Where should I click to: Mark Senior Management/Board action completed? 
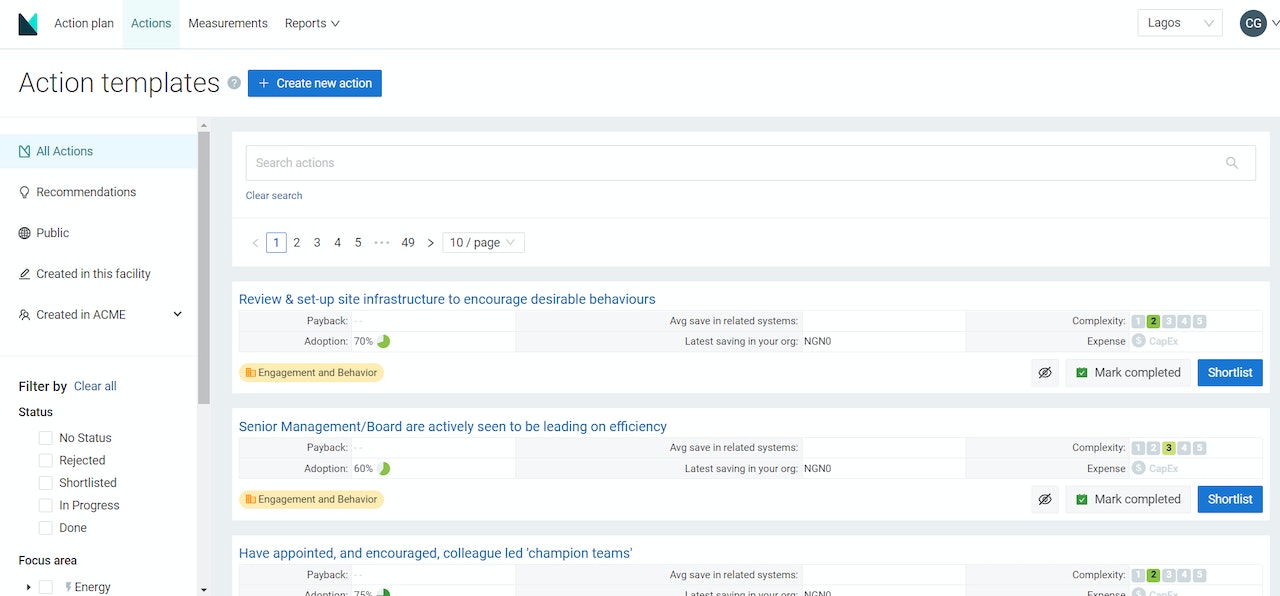(x=1128, y=499)
